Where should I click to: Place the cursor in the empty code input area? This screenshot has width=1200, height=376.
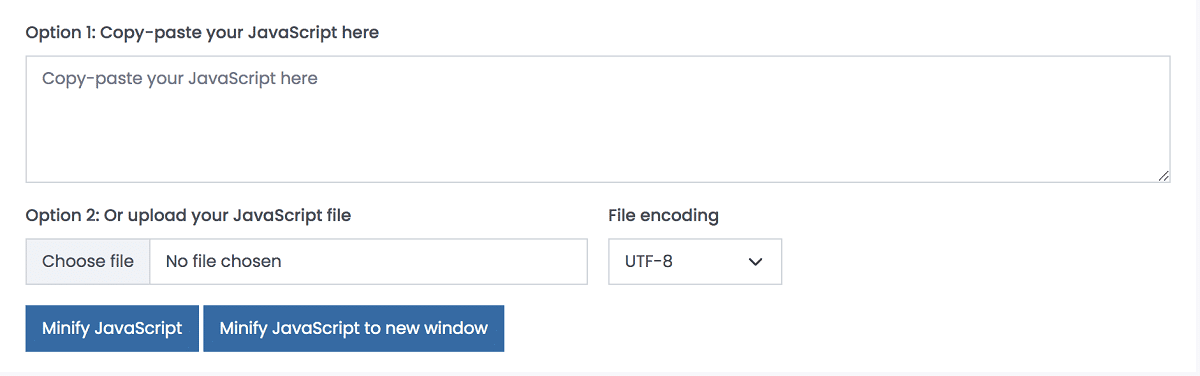pos(598,119)
